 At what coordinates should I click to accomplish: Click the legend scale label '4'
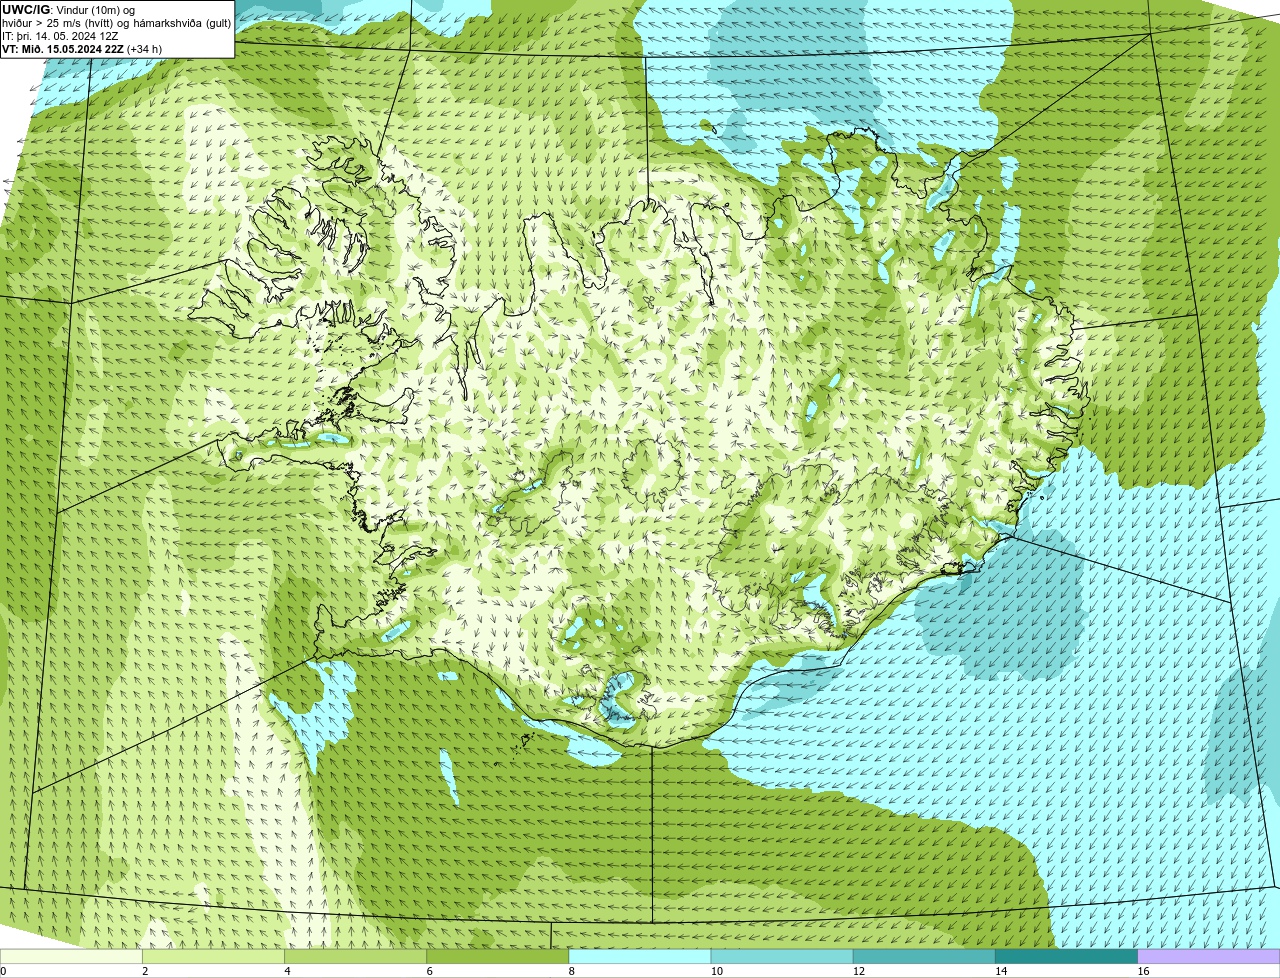(287, 971)
